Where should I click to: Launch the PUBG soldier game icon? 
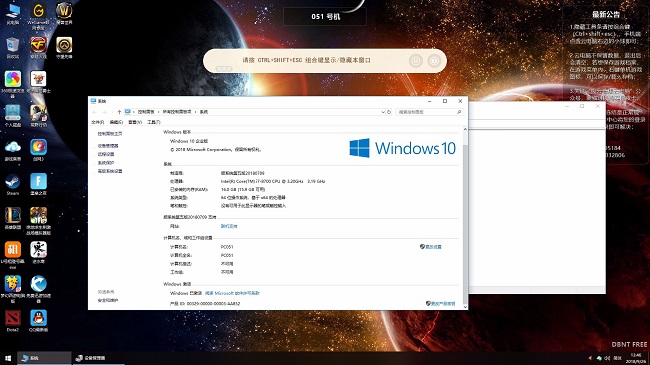38,116
